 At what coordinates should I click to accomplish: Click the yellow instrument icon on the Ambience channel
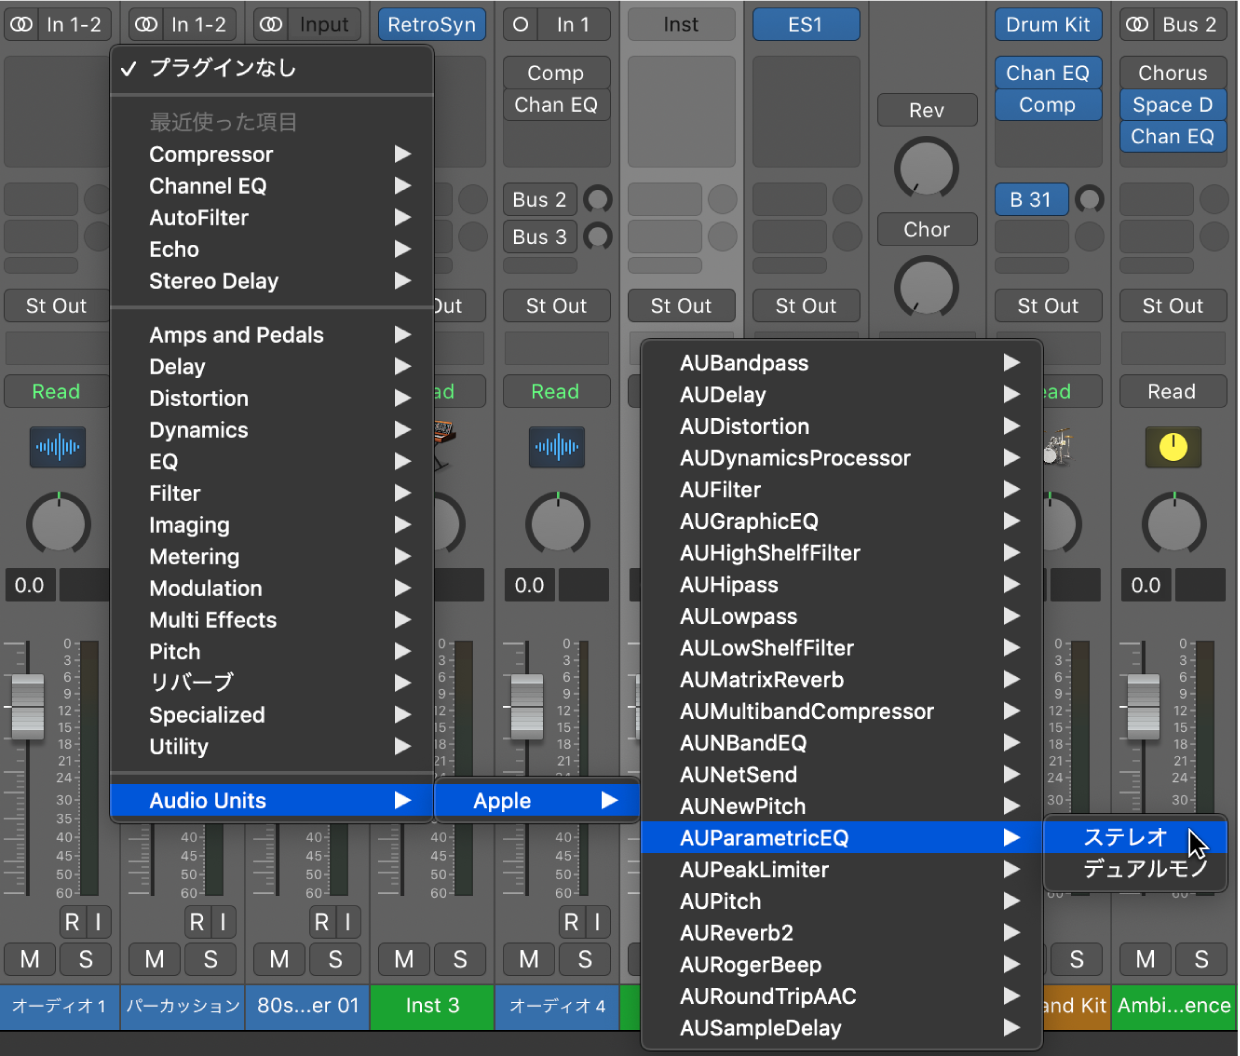click(x=1173, y=447)
